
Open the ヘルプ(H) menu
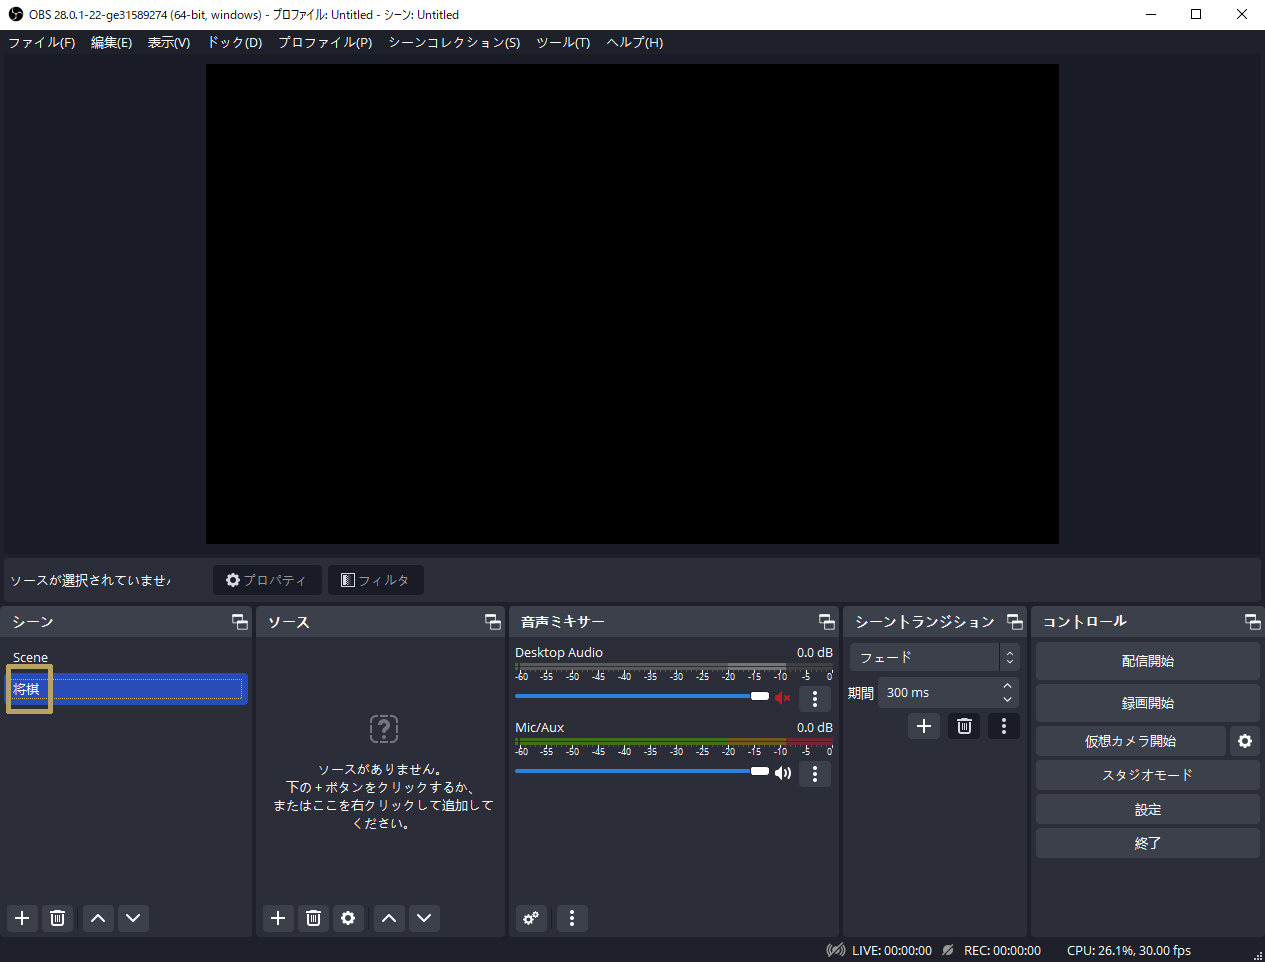click(635, 42)
